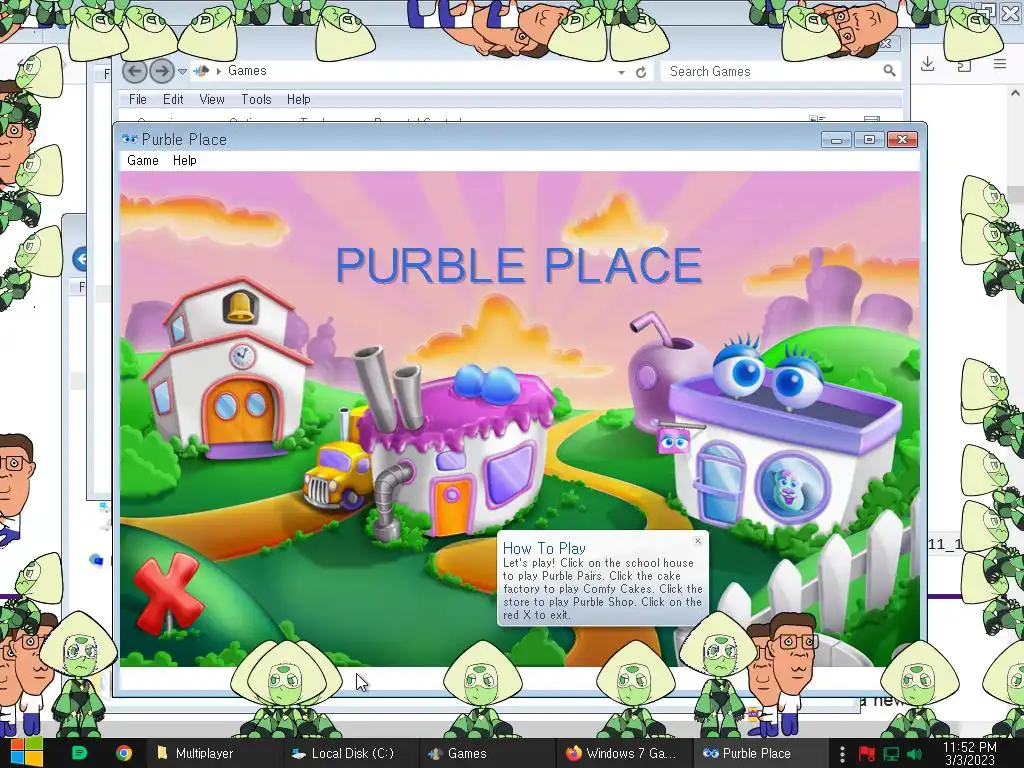Minimize the Purble Place window

coord(836,140)
